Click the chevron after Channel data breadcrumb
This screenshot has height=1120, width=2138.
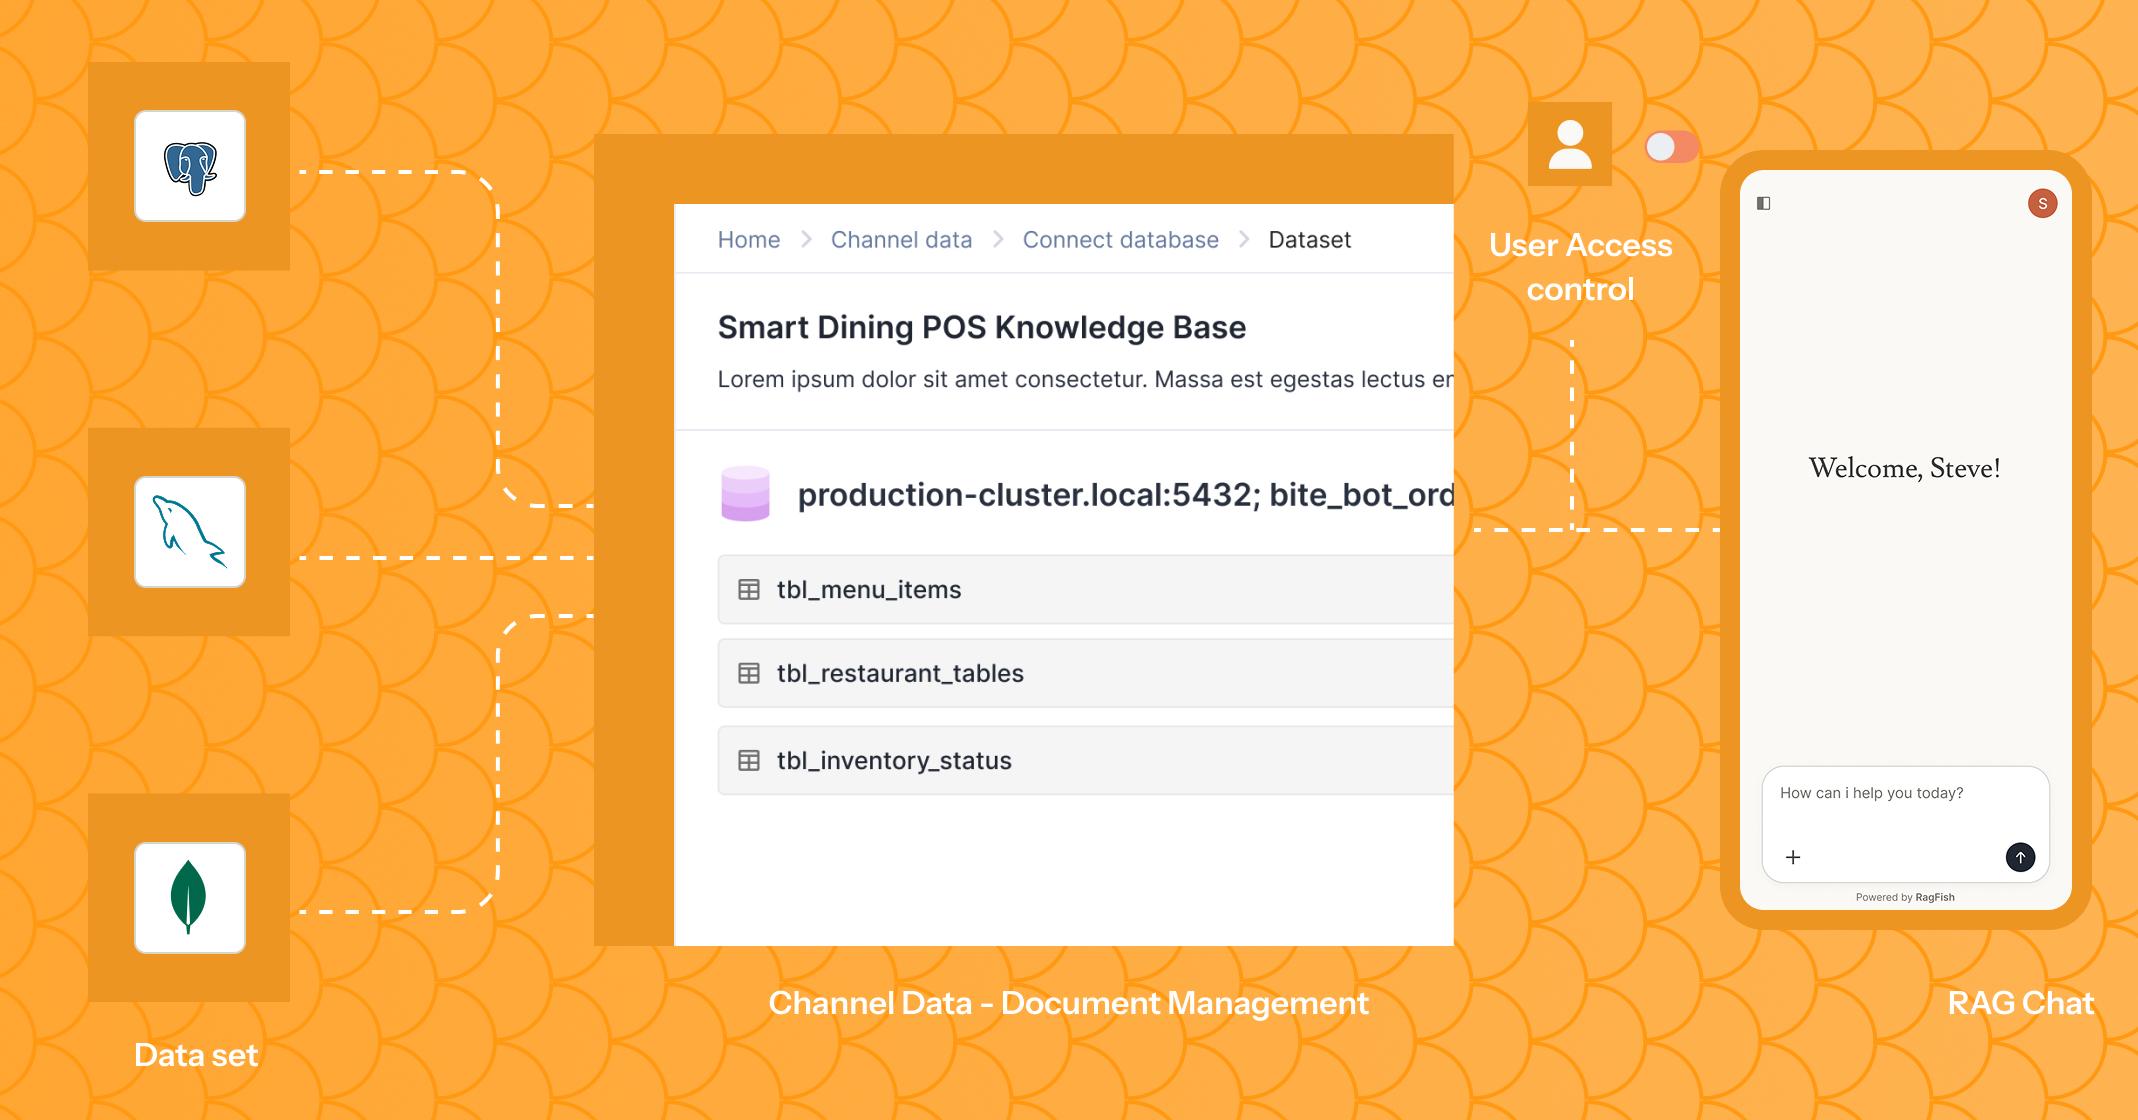(x=998, y=240)
